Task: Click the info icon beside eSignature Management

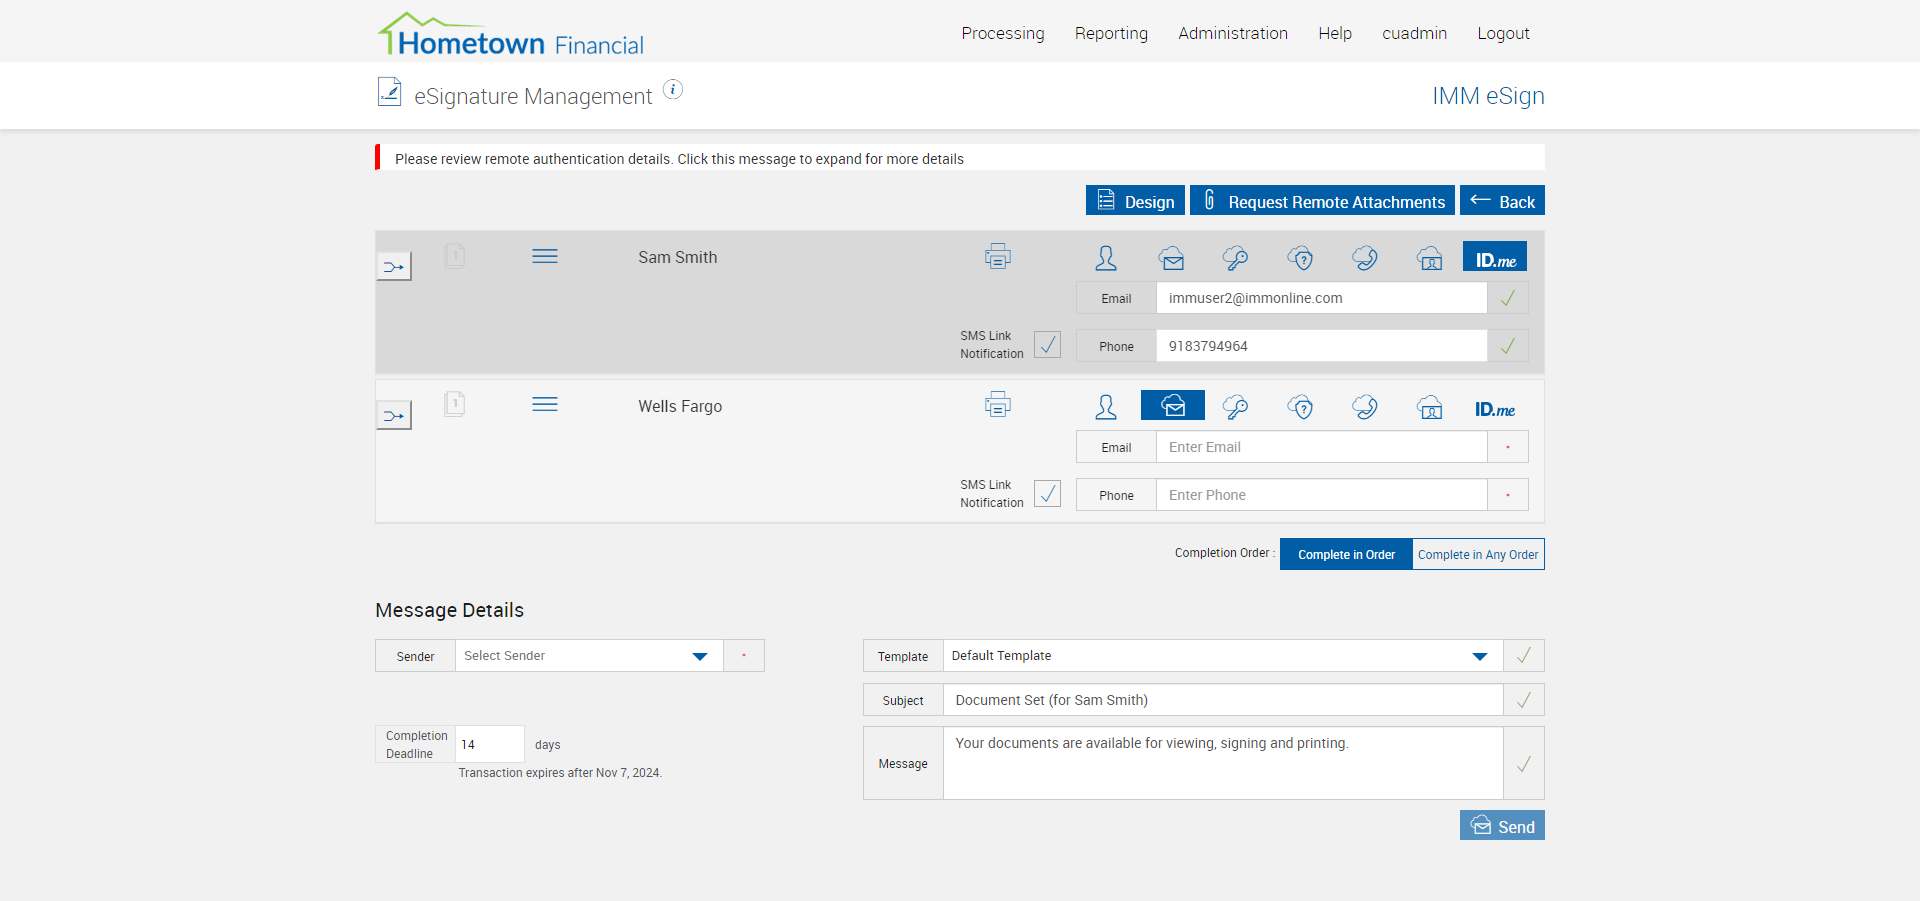Action: point(674,90)
